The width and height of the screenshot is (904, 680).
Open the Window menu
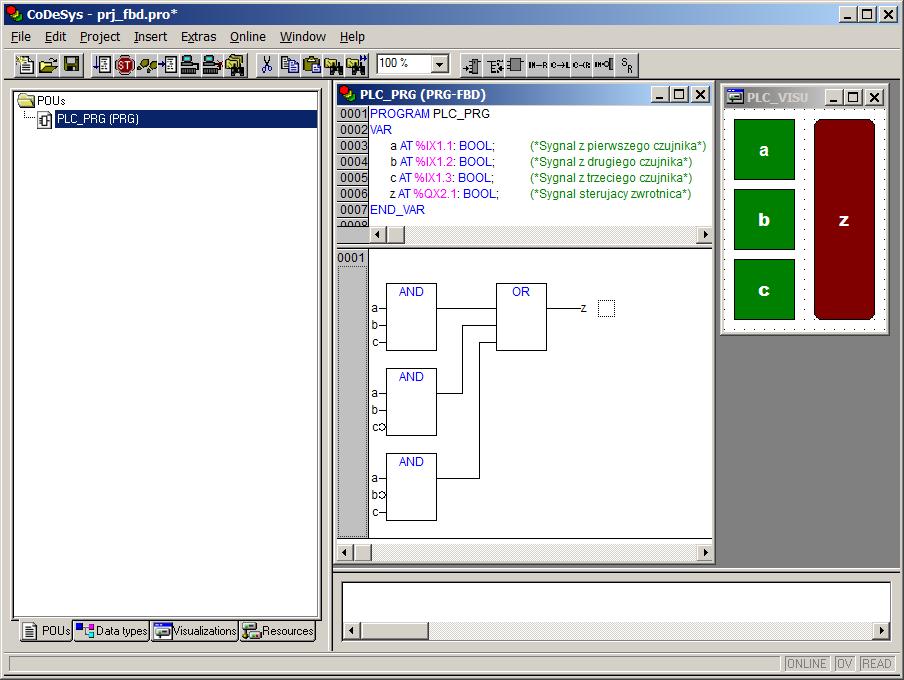pyautogui.click(x=303, y=37)
